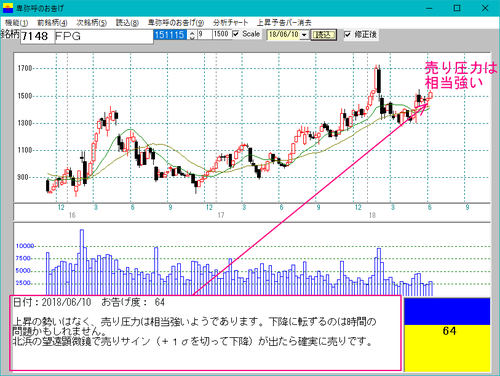500x376 pixels.
Task: Toggle the Scale checkbox
Action: tap(236, 34)
